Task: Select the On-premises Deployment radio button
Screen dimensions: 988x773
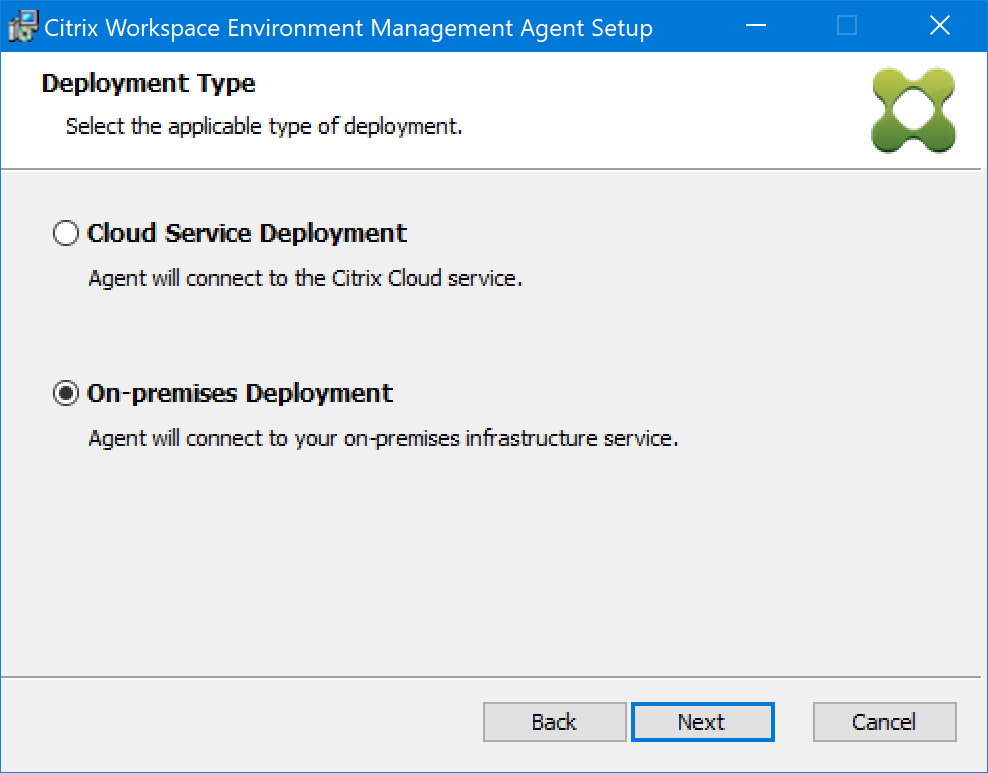Action: [65, 394]
